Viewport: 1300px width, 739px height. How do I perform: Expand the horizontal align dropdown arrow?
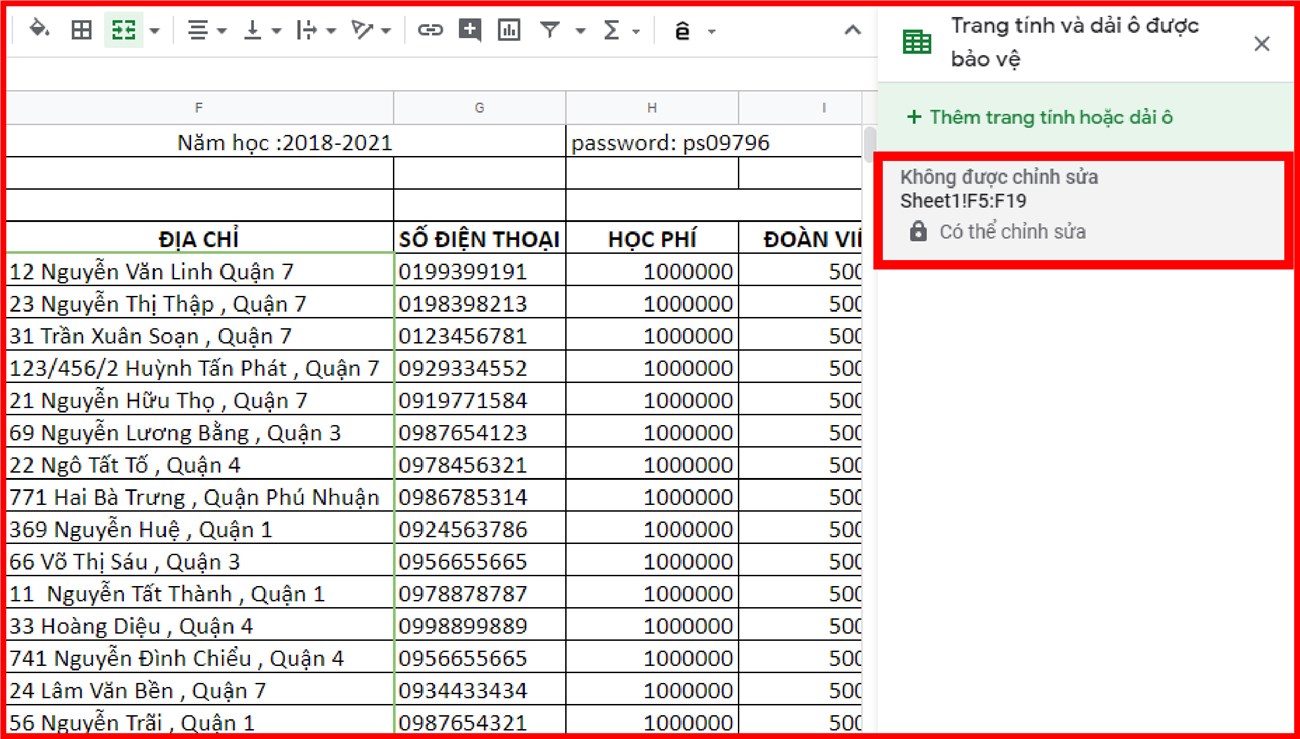222,31
